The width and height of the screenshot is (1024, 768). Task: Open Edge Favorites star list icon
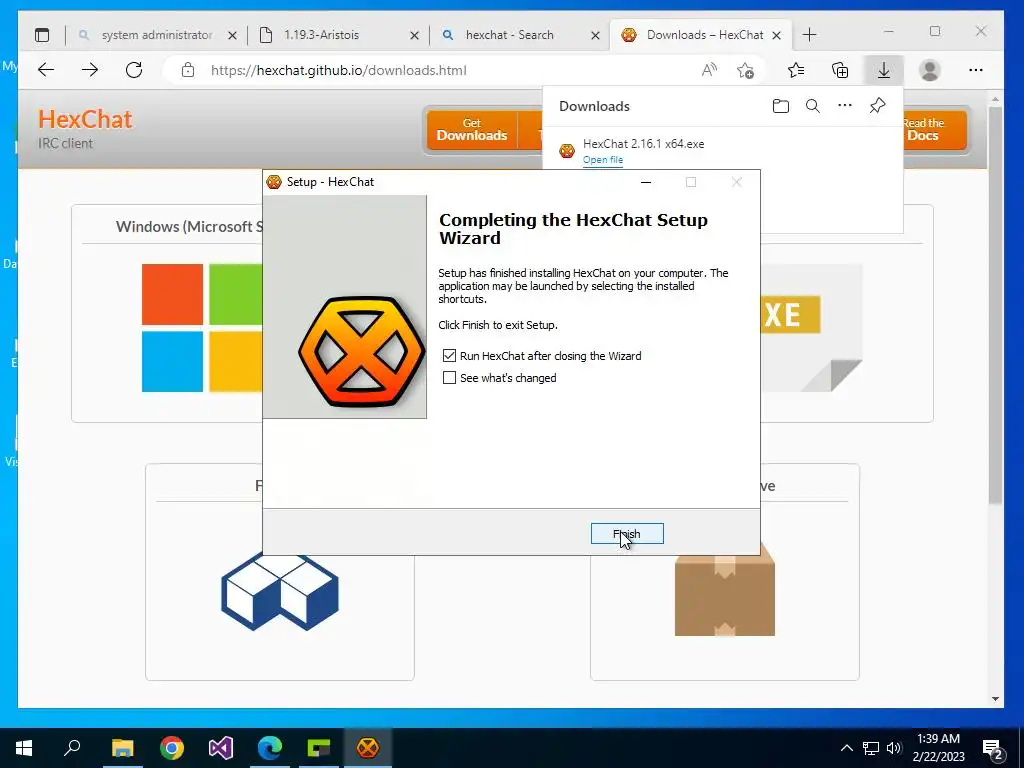795,70
